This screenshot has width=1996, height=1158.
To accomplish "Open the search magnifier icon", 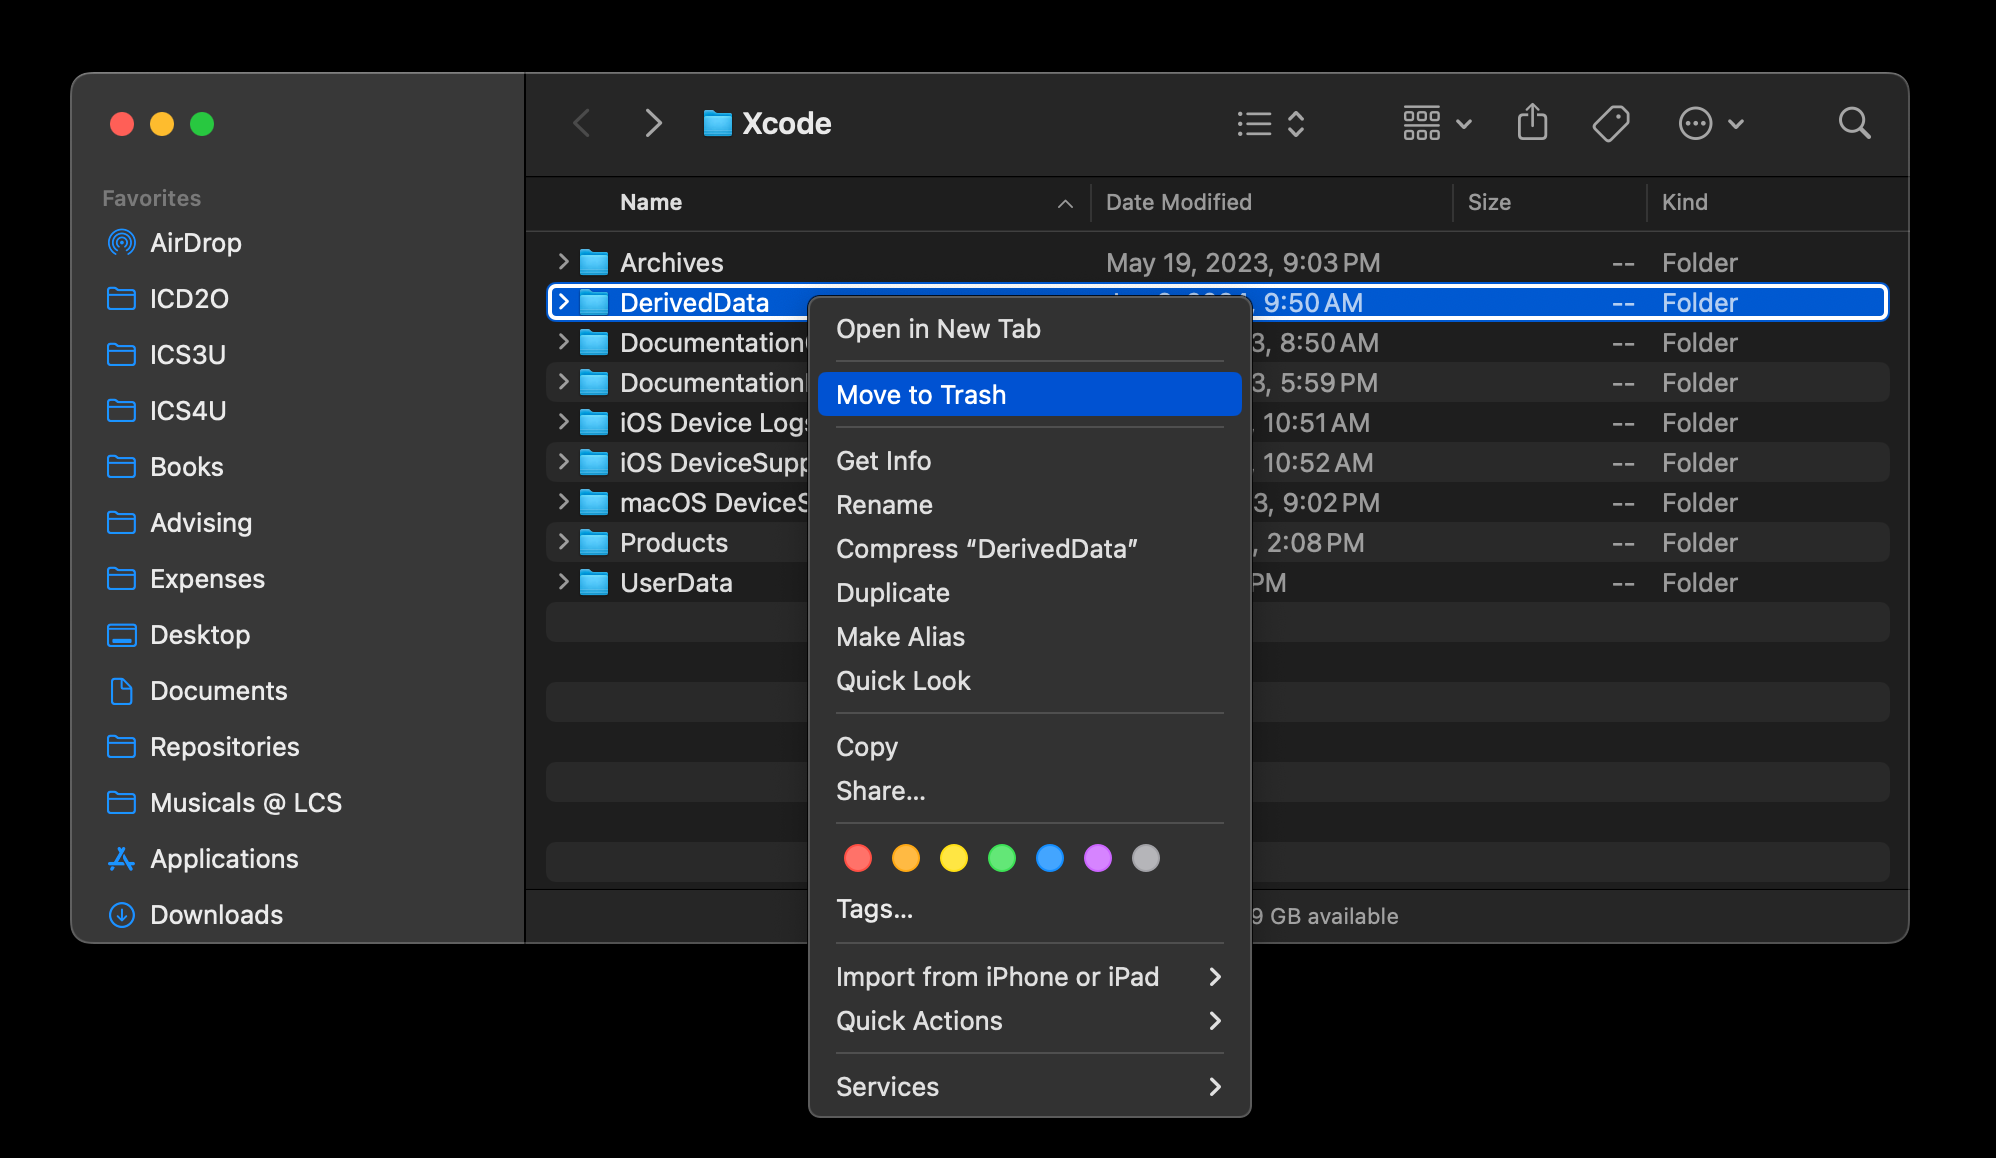I will point(1854,123).
